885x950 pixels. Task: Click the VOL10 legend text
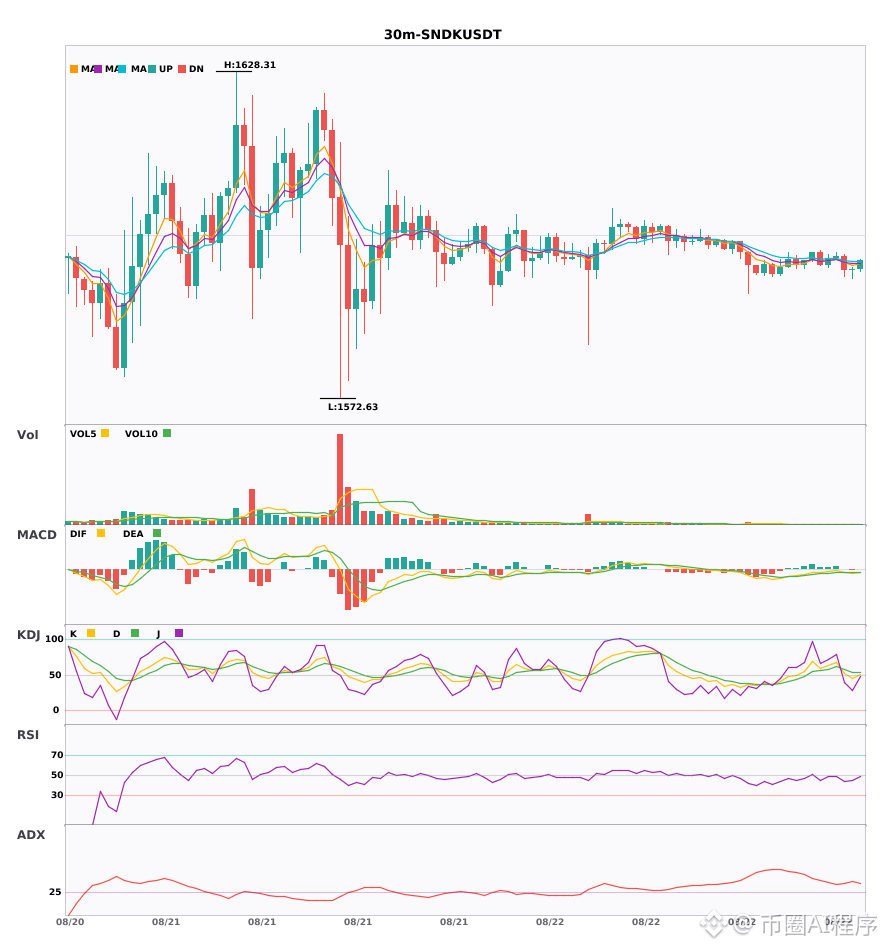(x=141, y=434)
